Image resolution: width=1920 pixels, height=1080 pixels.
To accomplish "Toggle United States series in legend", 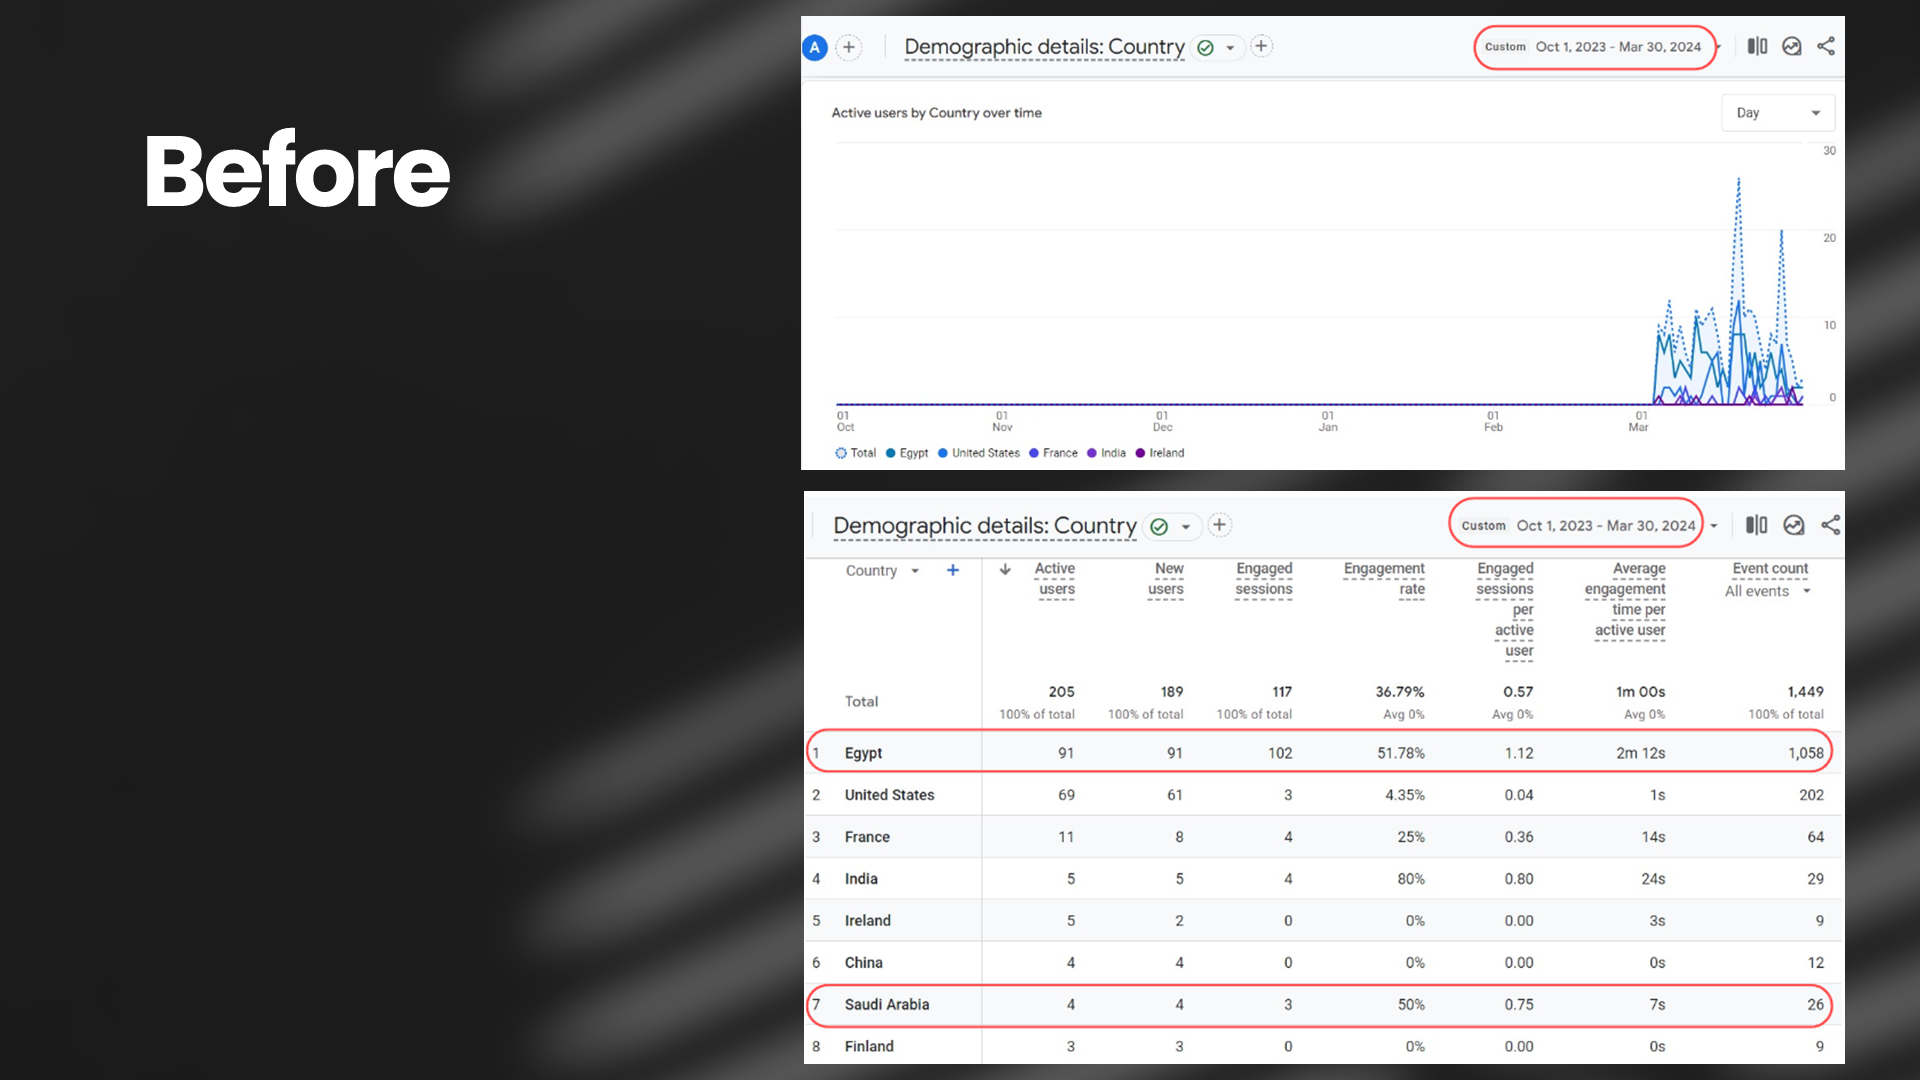I will (978, 453).
